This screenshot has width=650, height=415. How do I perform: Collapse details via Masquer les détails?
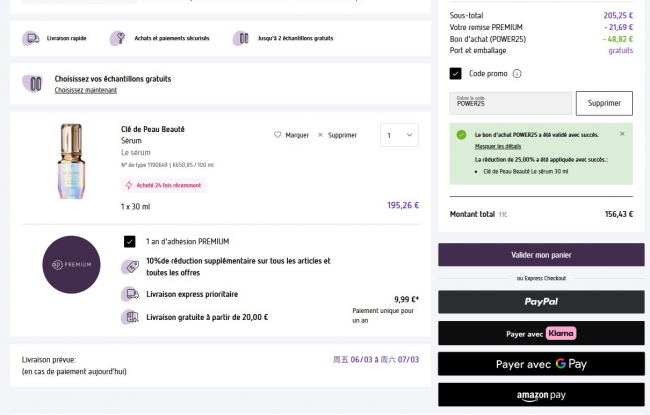pos(497,146)
